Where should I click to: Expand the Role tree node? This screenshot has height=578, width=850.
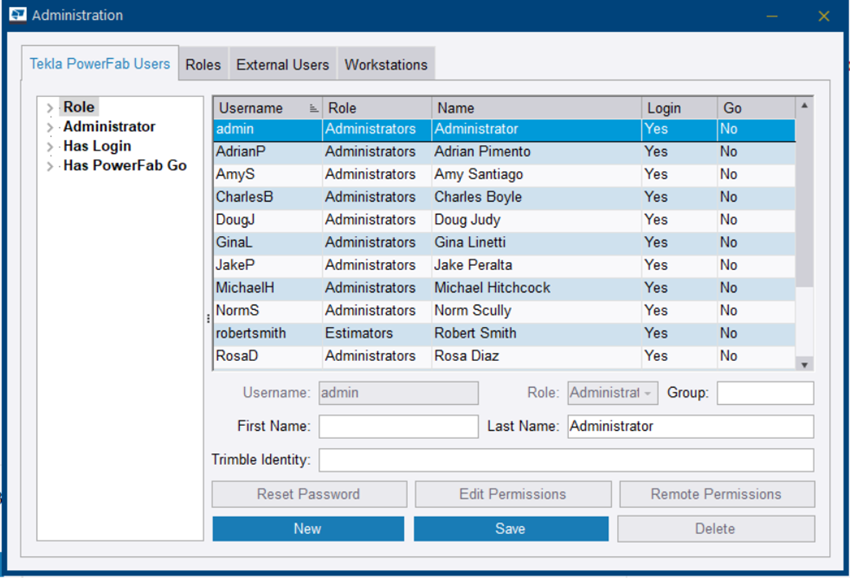click(x=49, y=108)
